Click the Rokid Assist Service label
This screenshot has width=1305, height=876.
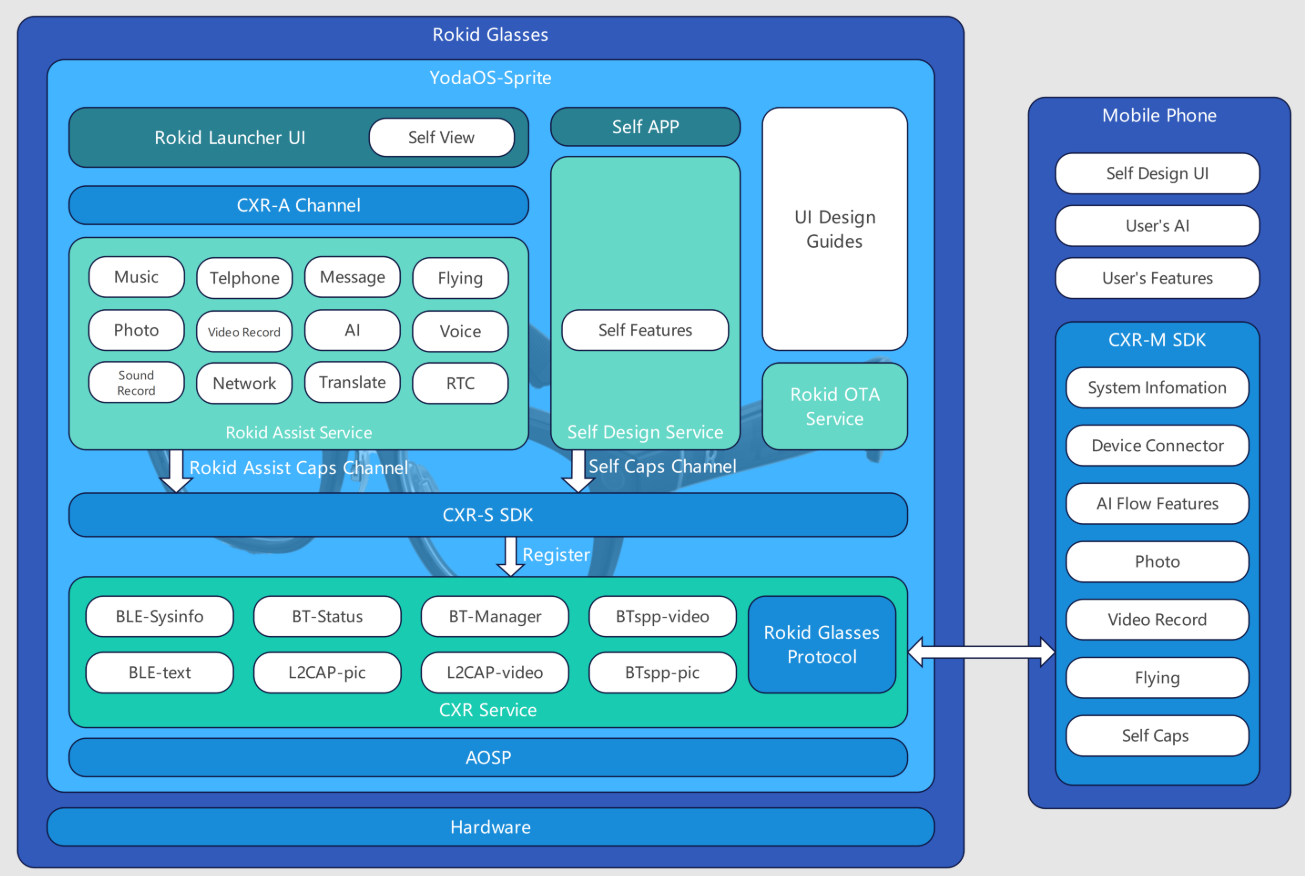[299, 432]
